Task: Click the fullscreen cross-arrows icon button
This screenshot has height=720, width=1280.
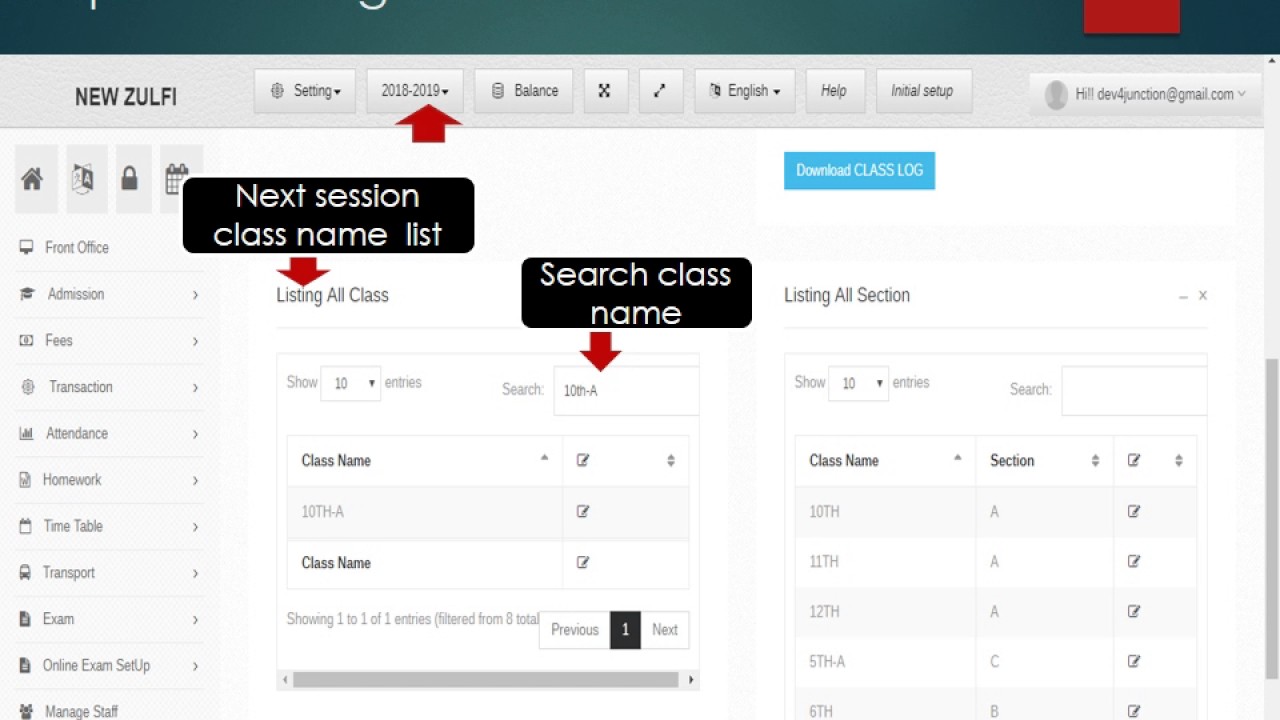Action: (x=604, y=91)
